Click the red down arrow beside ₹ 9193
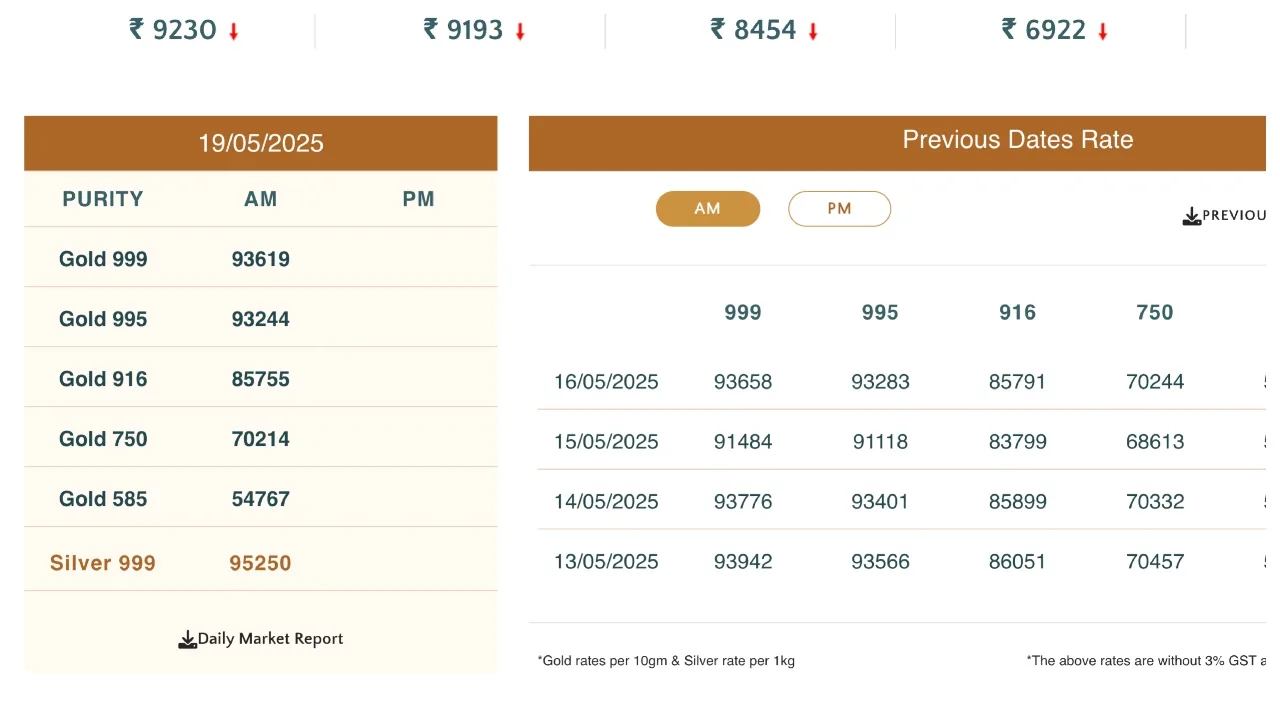This screenshot has width=1280, height=720. click(x=520, y=32)
